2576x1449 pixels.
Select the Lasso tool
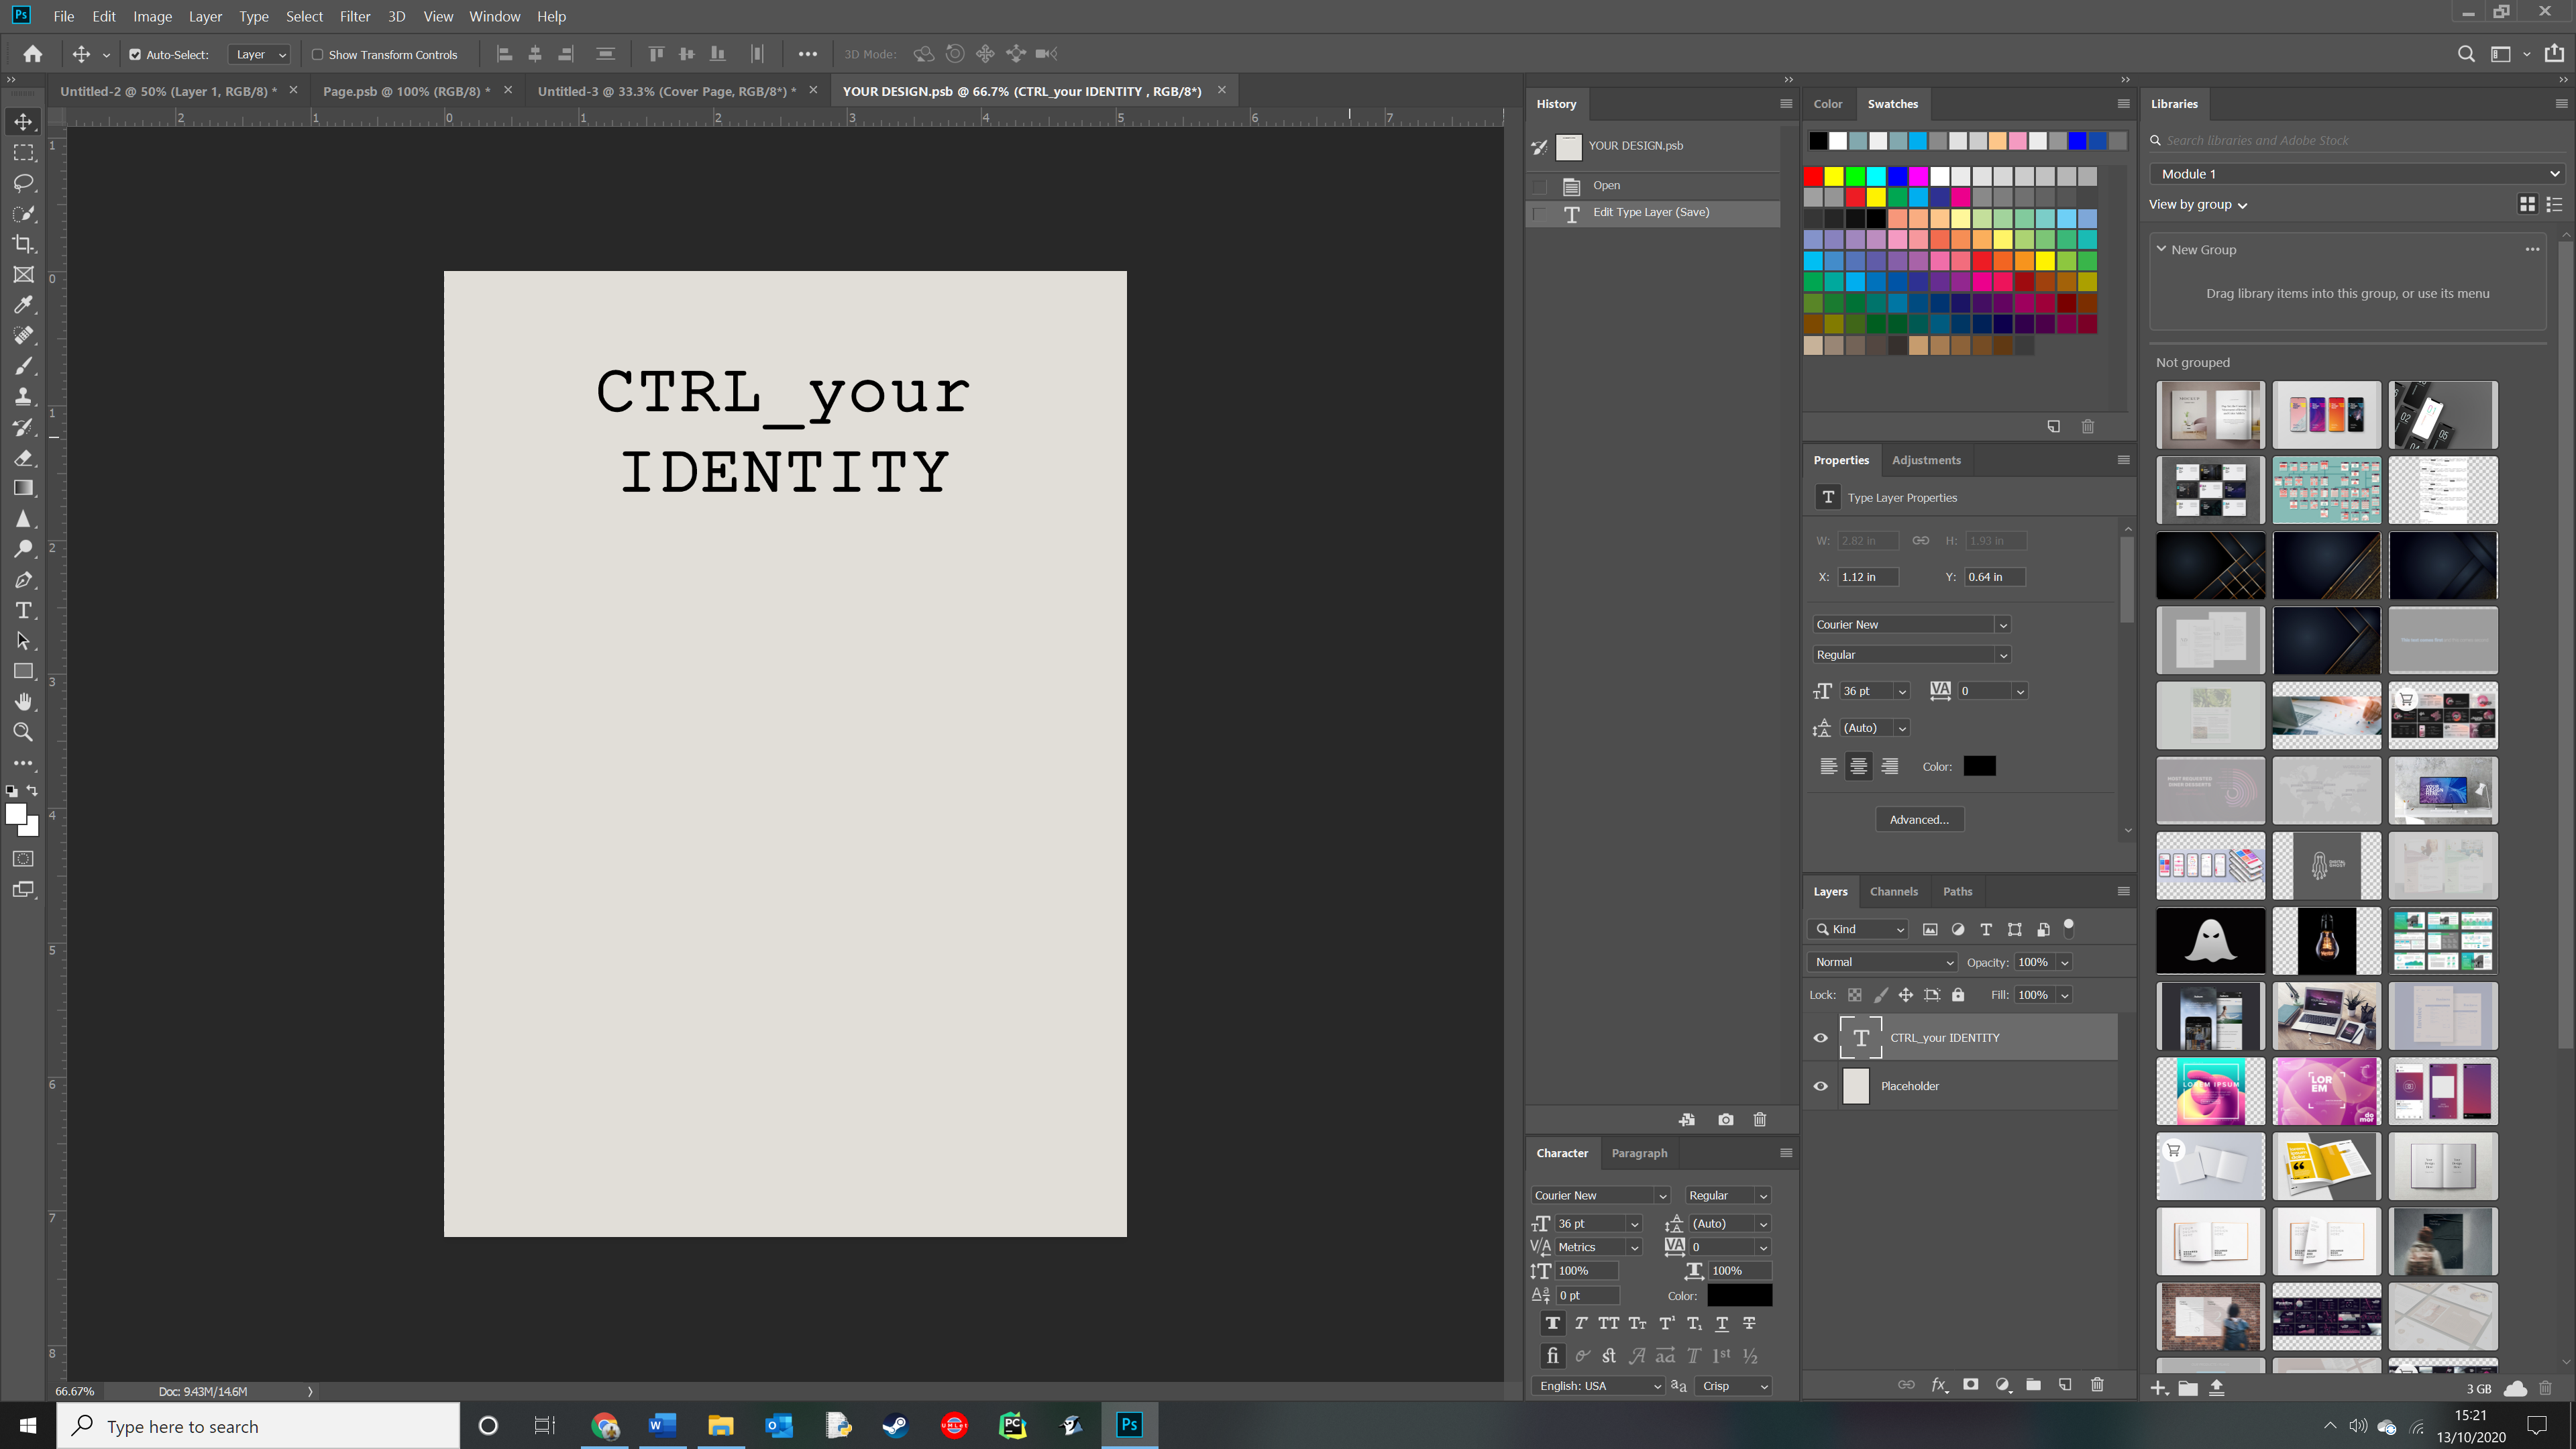[x=23, y=183]
